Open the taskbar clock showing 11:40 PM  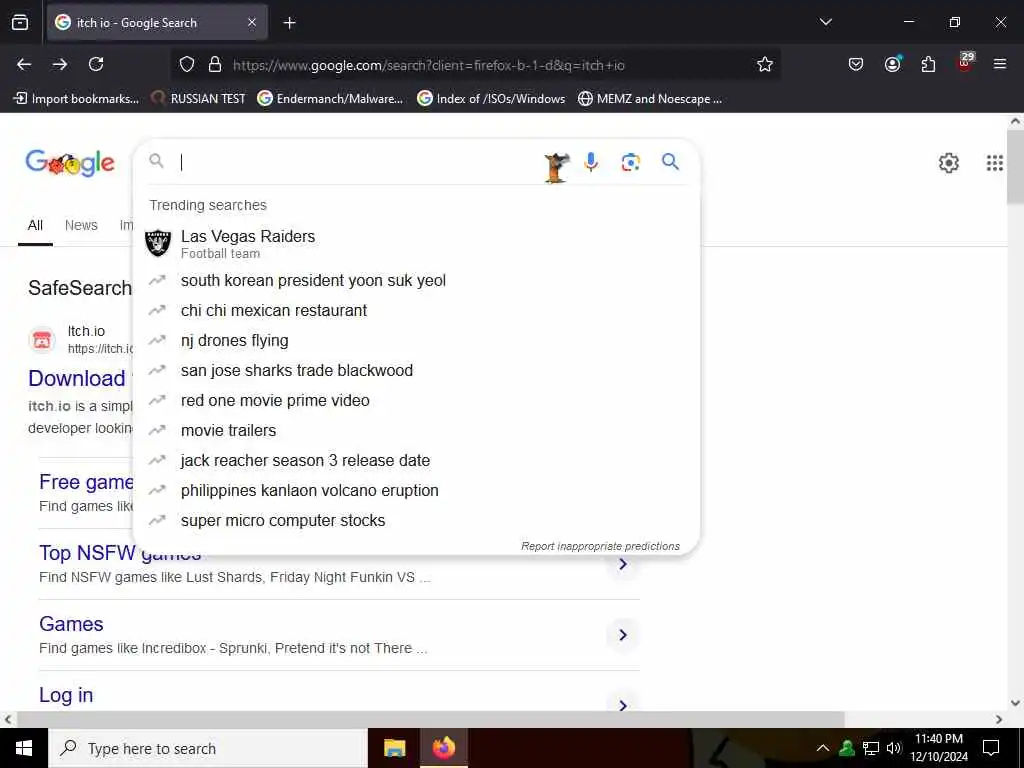pos(939,748)
